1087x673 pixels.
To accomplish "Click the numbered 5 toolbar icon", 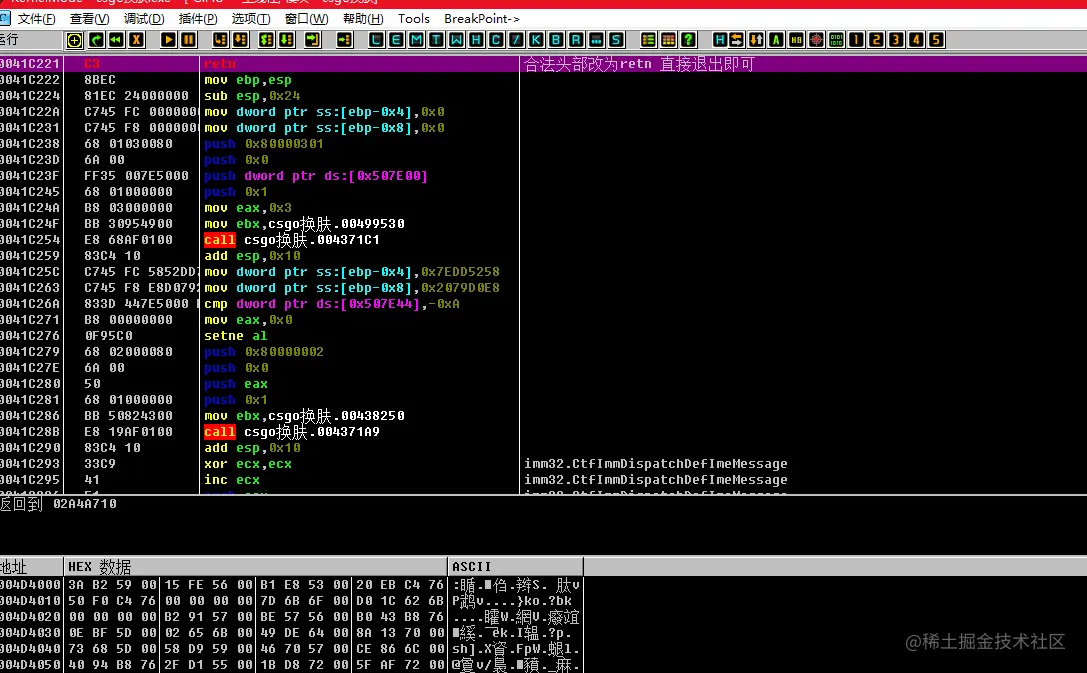I will pyautogui.click(x=937, y=40).
